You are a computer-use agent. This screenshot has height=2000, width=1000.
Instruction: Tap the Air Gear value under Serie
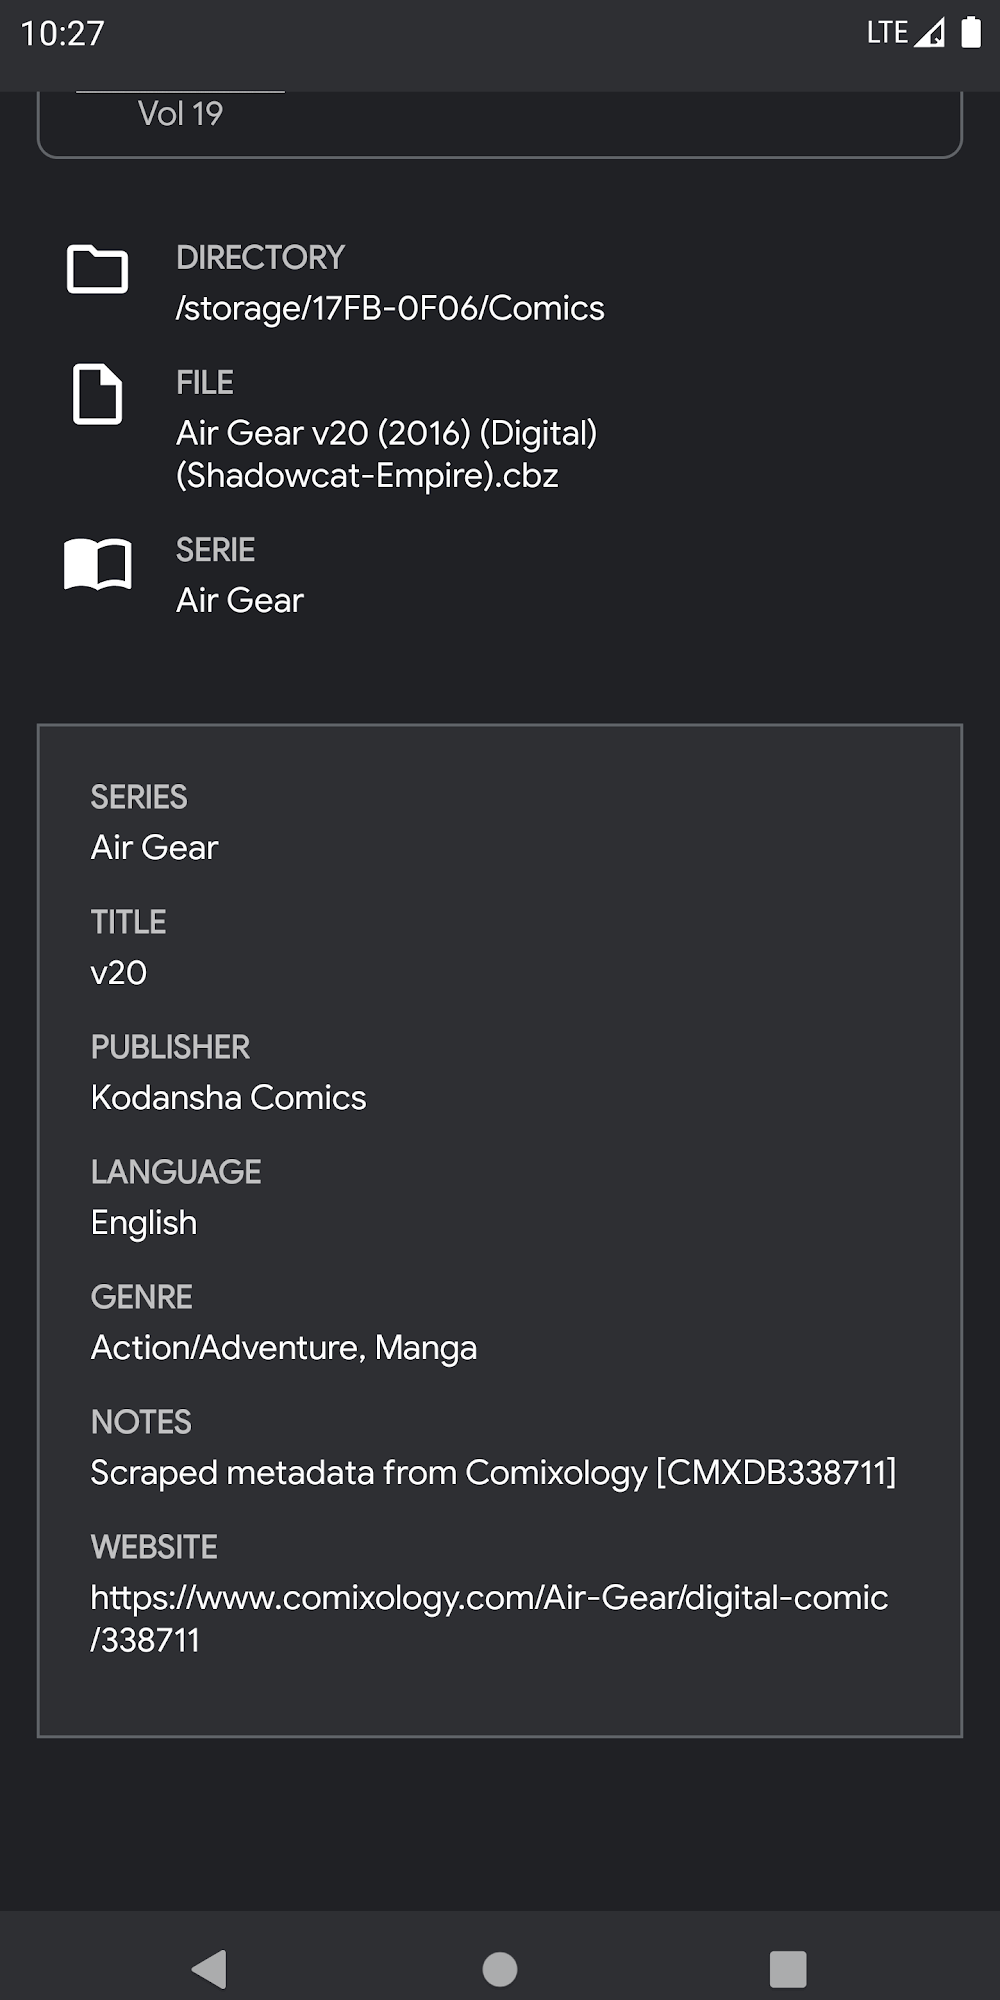(240, 600)
